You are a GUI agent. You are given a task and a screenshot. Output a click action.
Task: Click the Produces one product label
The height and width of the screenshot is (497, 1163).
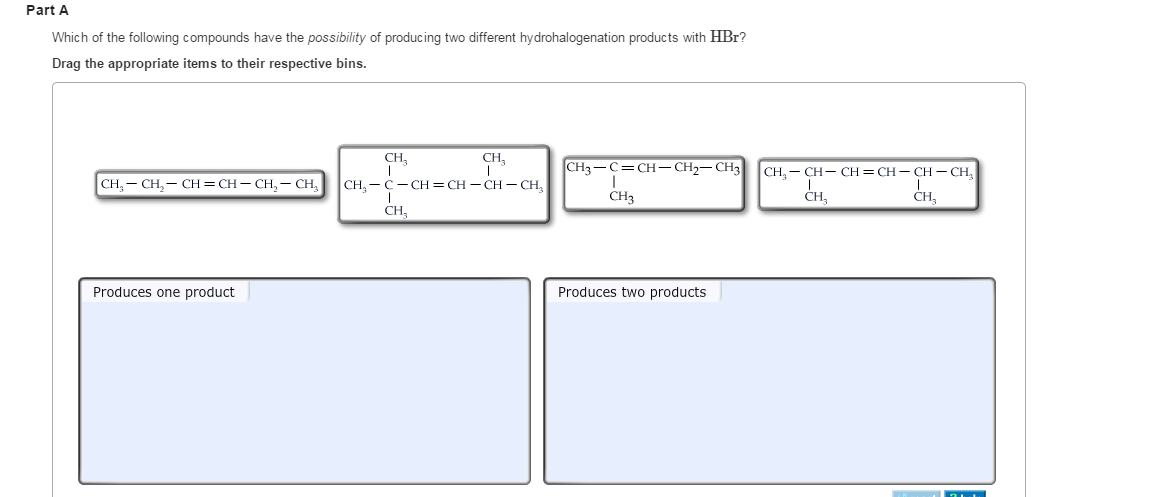tap(164, 292)
